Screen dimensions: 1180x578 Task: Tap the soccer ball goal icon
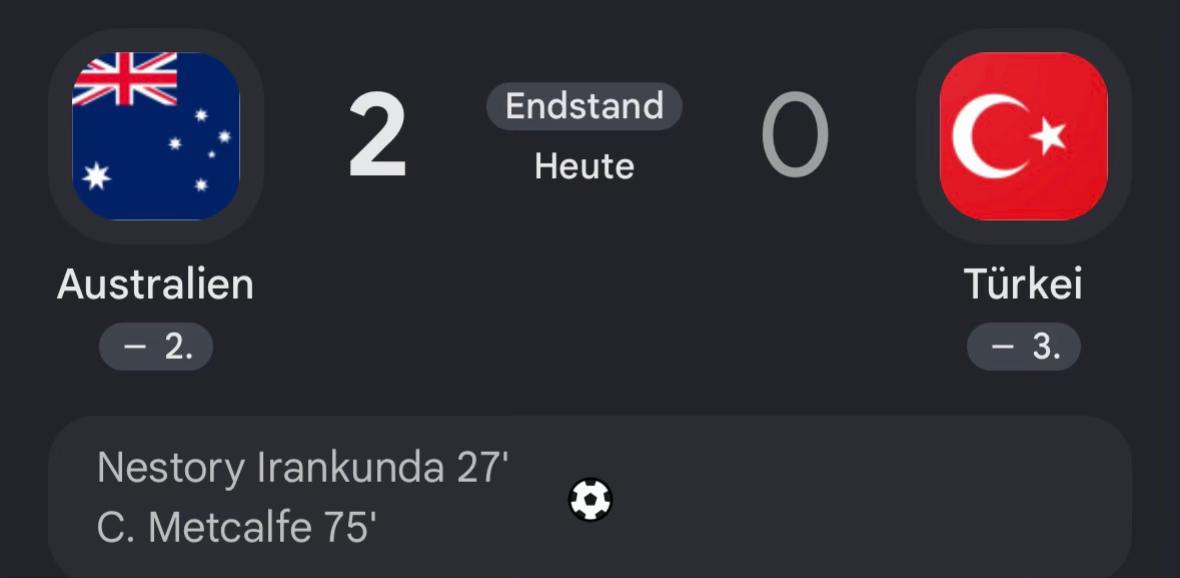[591, 500]
